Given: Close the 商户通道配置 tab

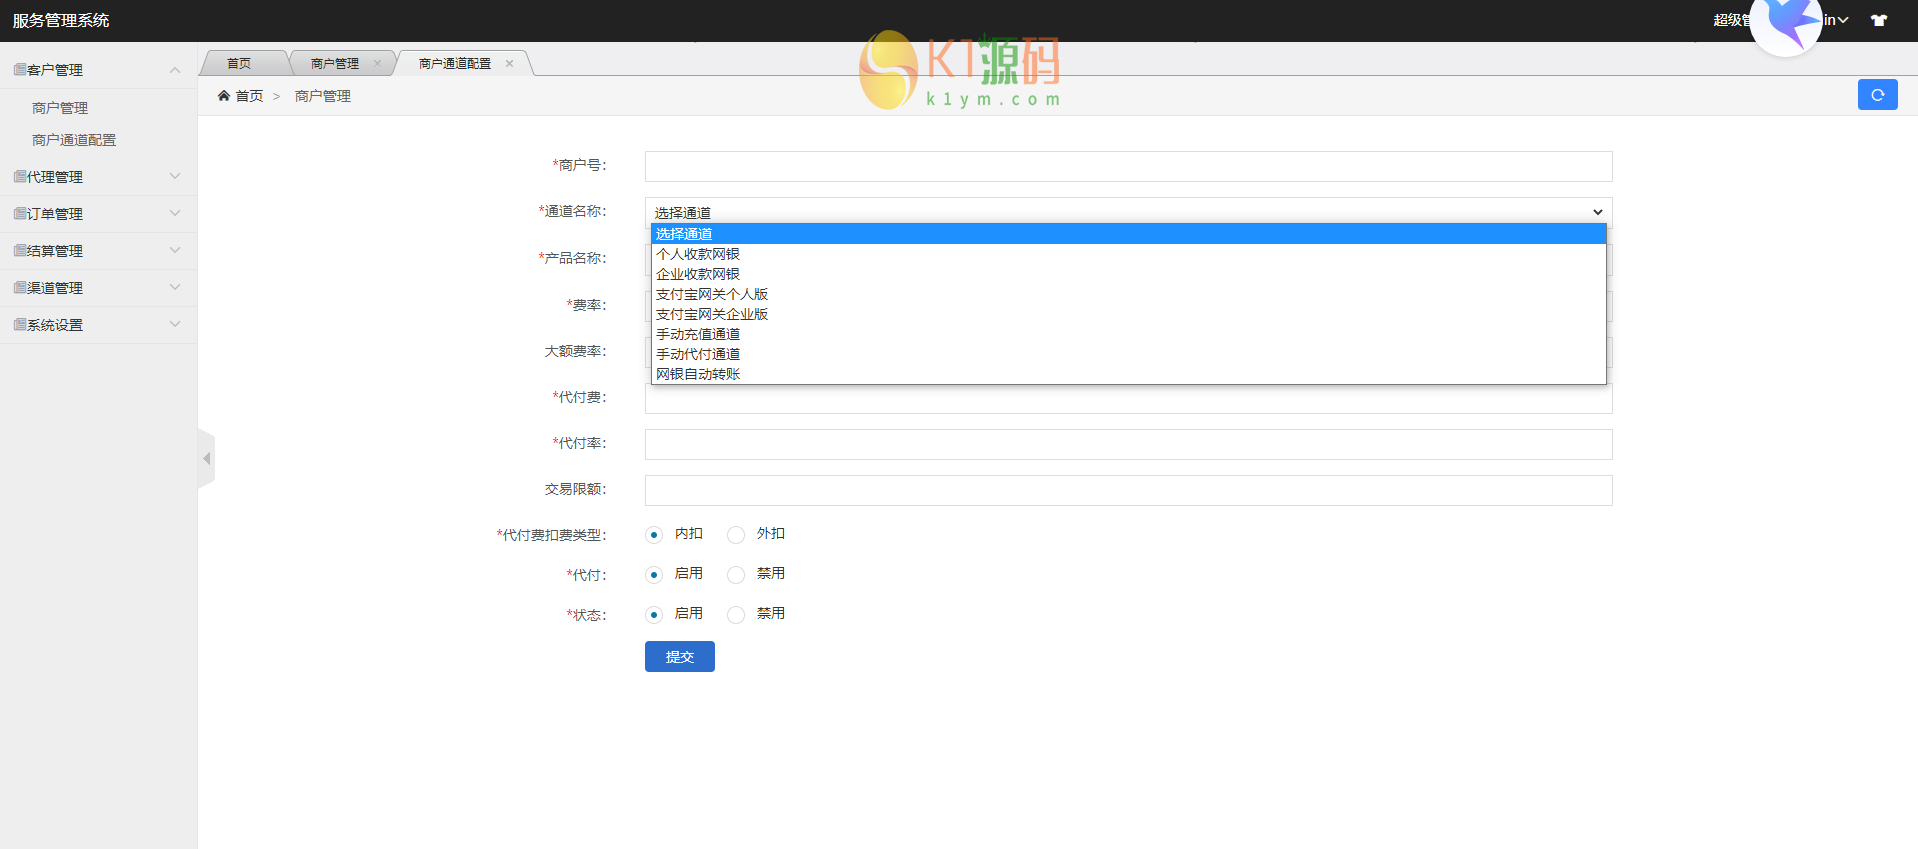Looking at the screenshot, I should pos(509,63).
